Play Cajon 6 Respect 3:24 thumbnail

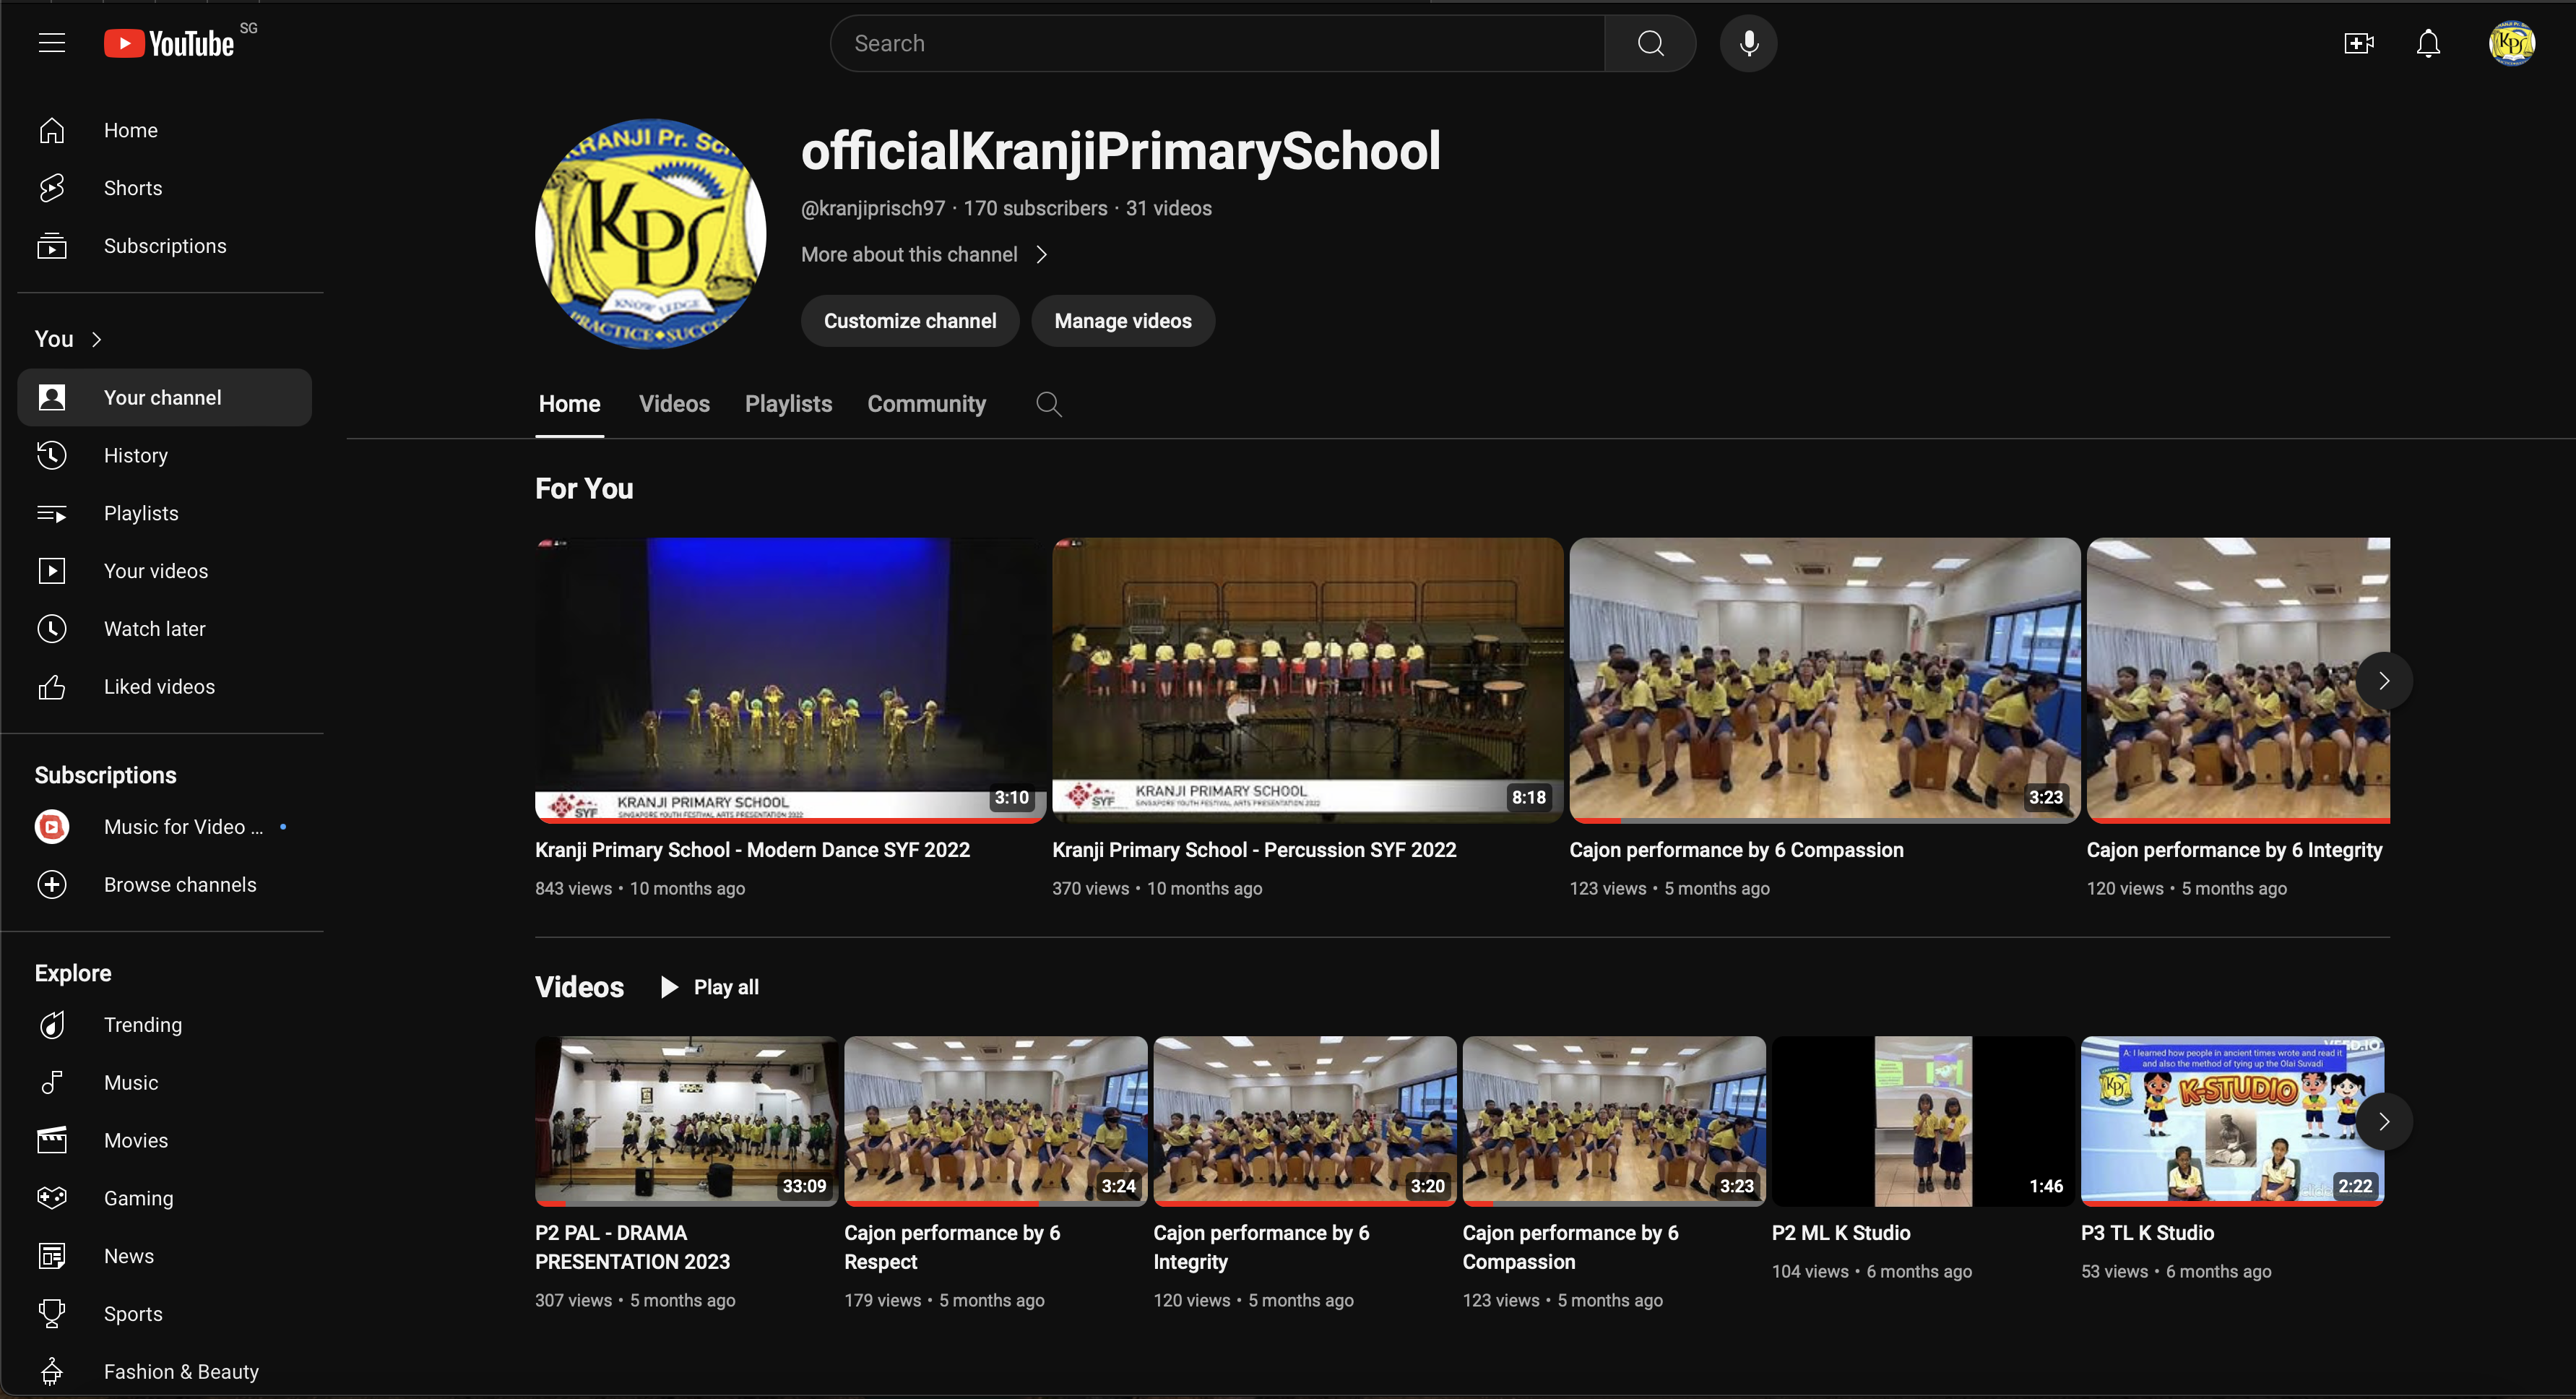[x=995, y=1122]
